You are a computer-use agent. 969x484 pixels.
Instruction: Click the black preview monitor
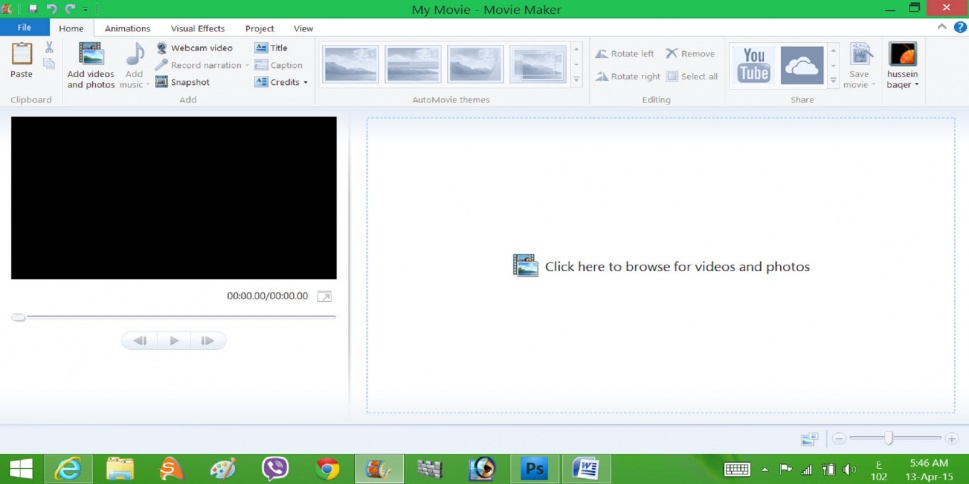coord(174,198)
